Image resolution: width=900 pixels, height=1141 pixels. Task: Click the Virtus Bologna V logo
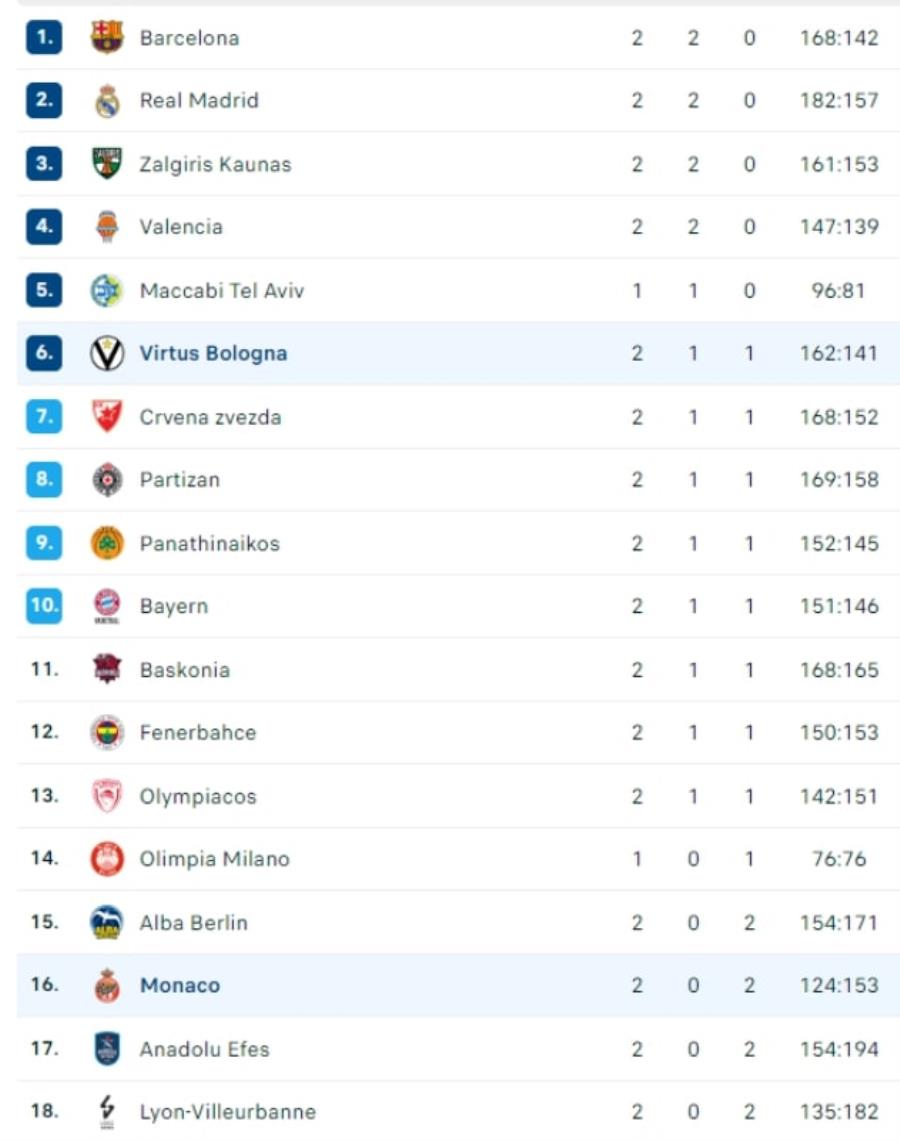click(x=107, y=353)
